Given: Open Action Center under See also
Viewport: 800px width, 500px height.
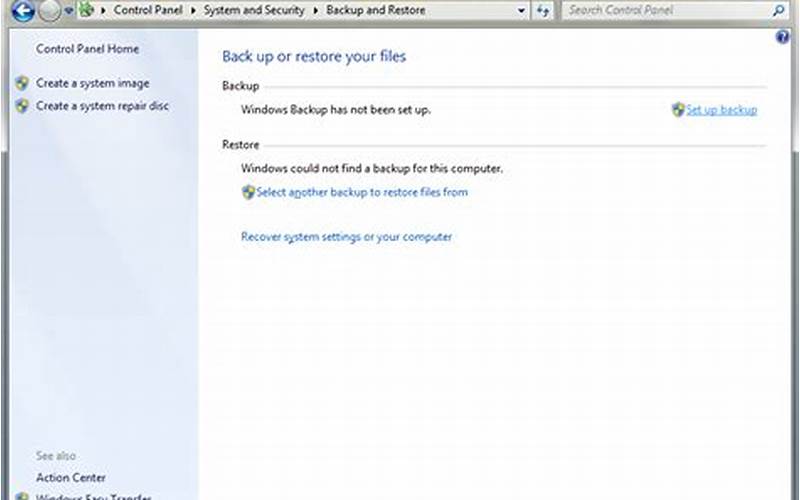Looking at the screenshot, I should pyautogui.click(x=71, y=478).
